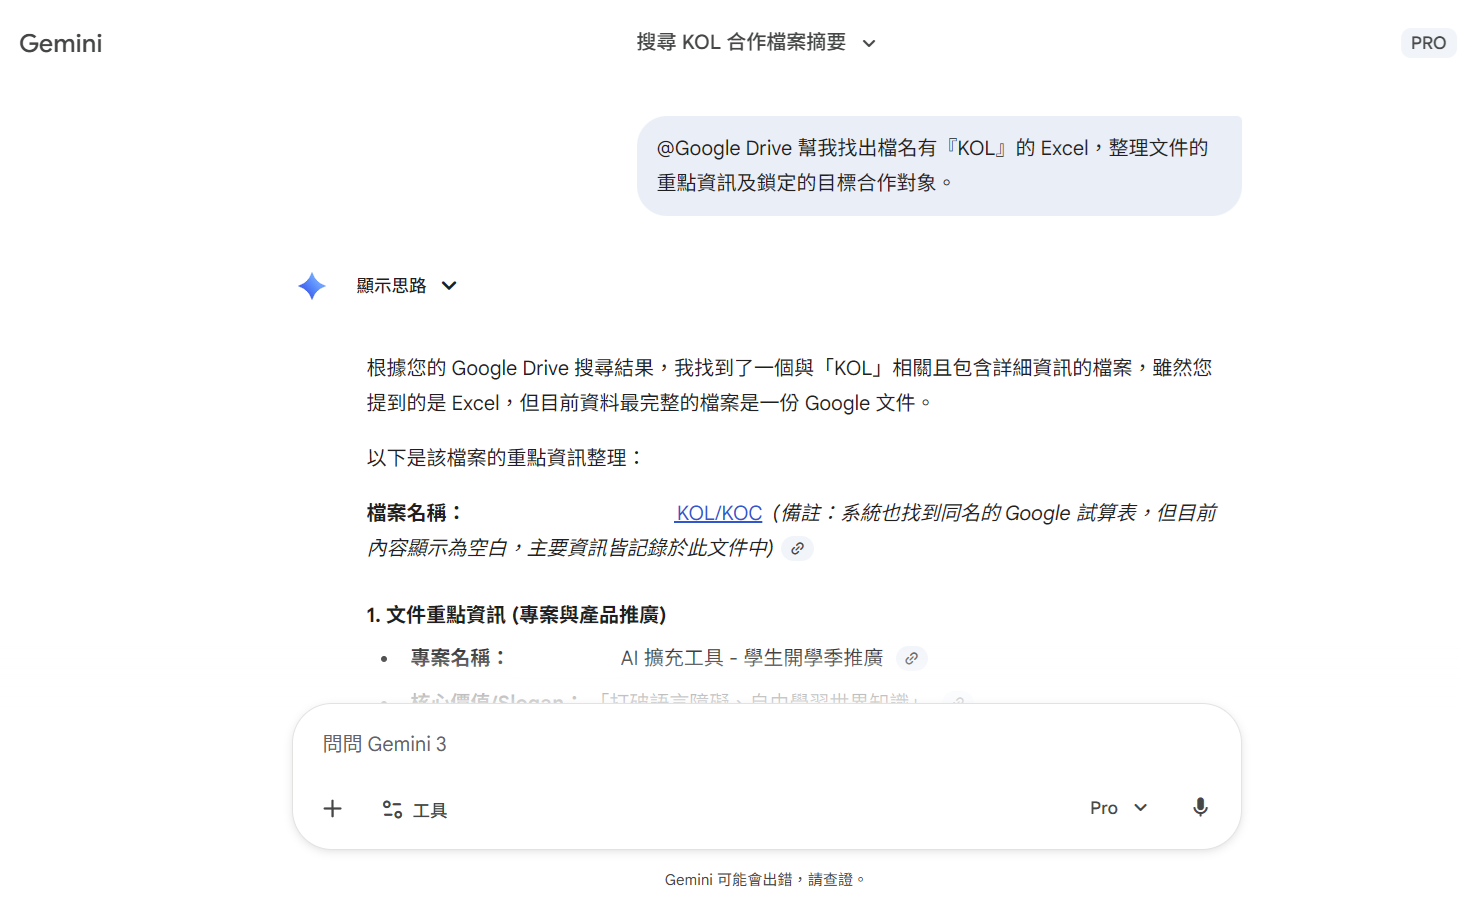Click the blue Gemini sparkle icon
The height and width of the screenshot is (907, 1461).
tap(312, 286)
